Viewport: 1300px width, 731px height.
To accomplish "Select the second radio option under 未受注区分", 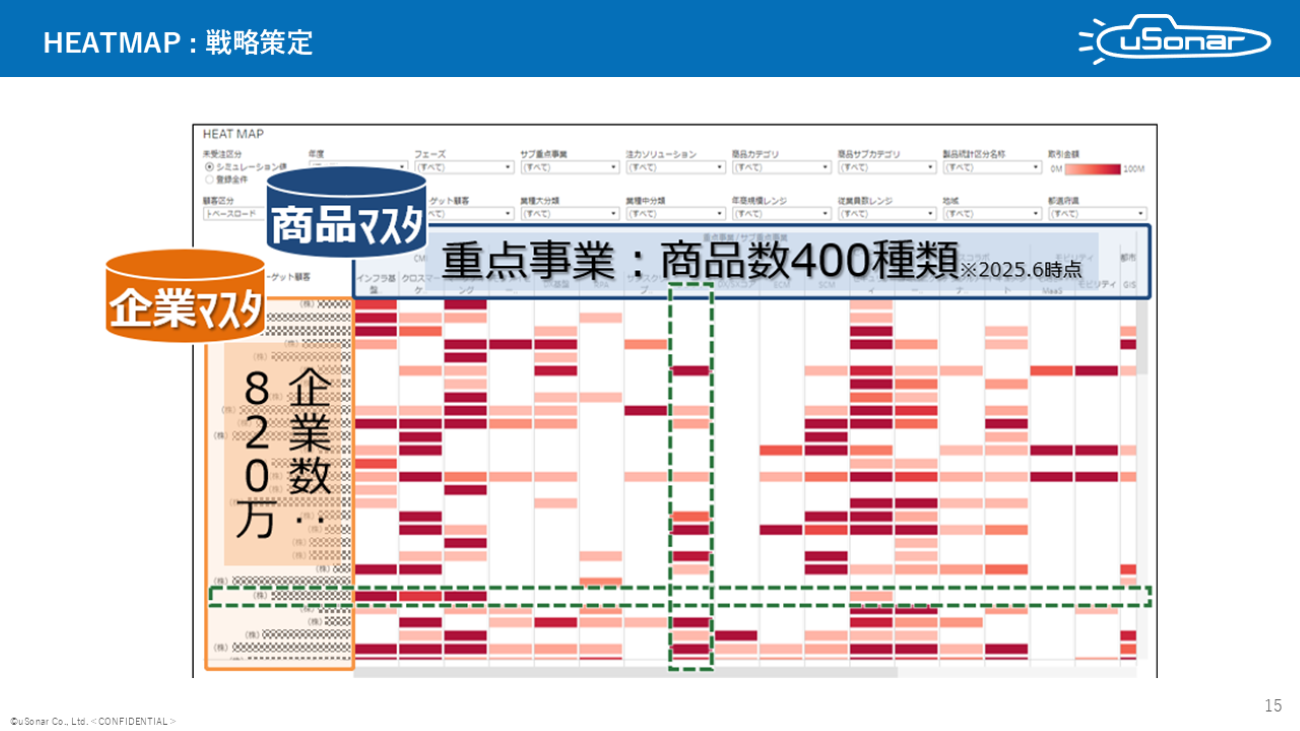I will click(209, 180).
